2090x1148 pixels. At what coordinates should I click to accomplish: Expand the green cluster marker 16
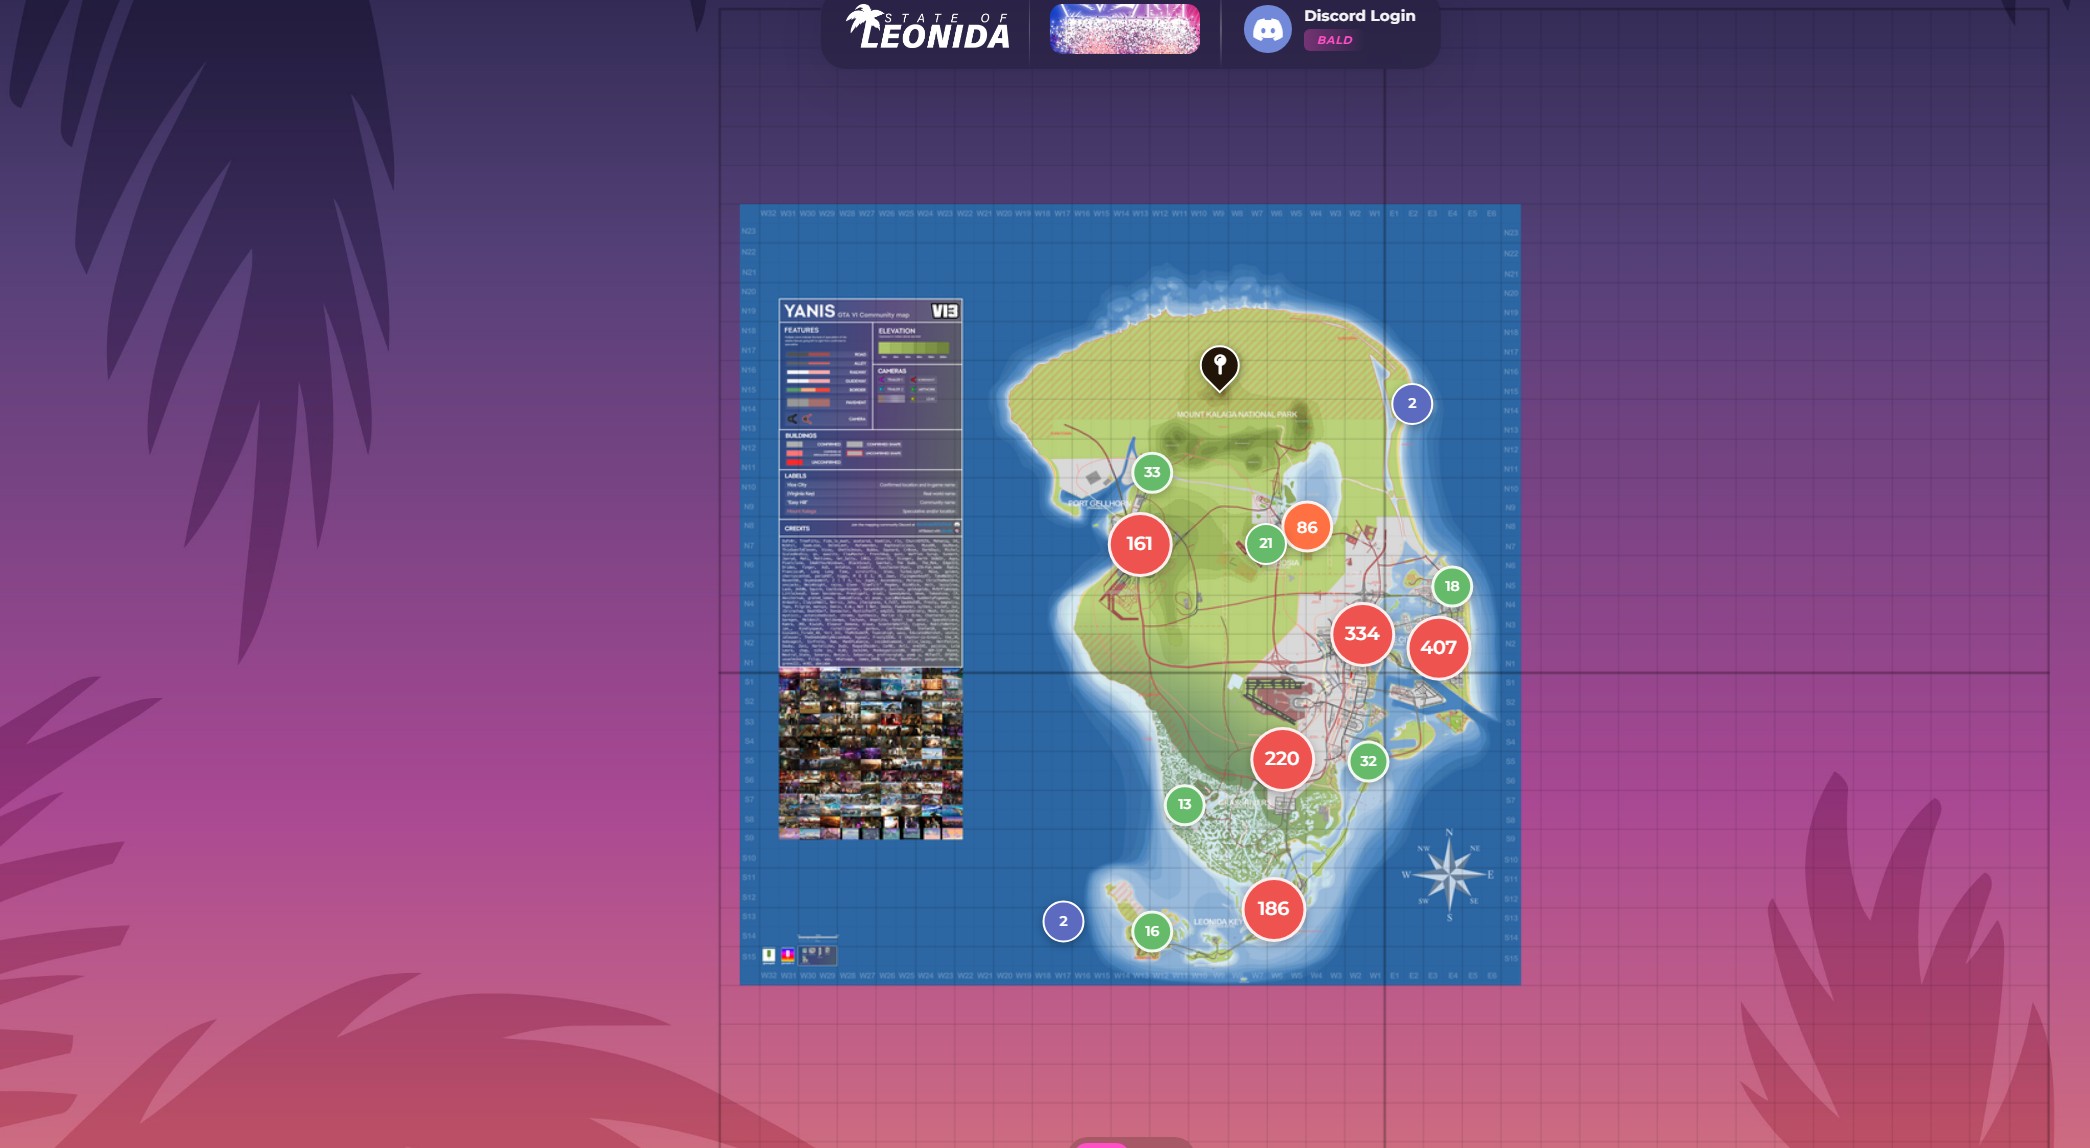point(1152,932)
